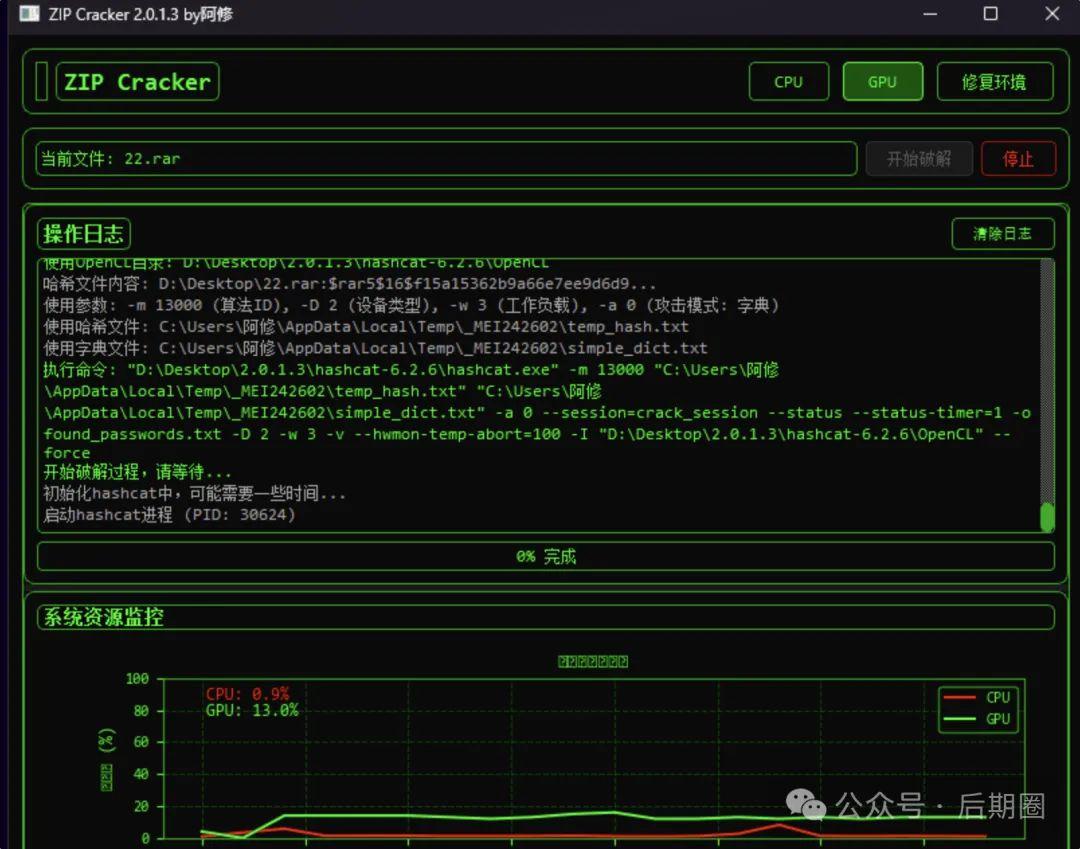The width and height of the screenshot is (1080, 849).
Task: Click the log line starting with 哈希文件内容
Action: pos(349,284)
